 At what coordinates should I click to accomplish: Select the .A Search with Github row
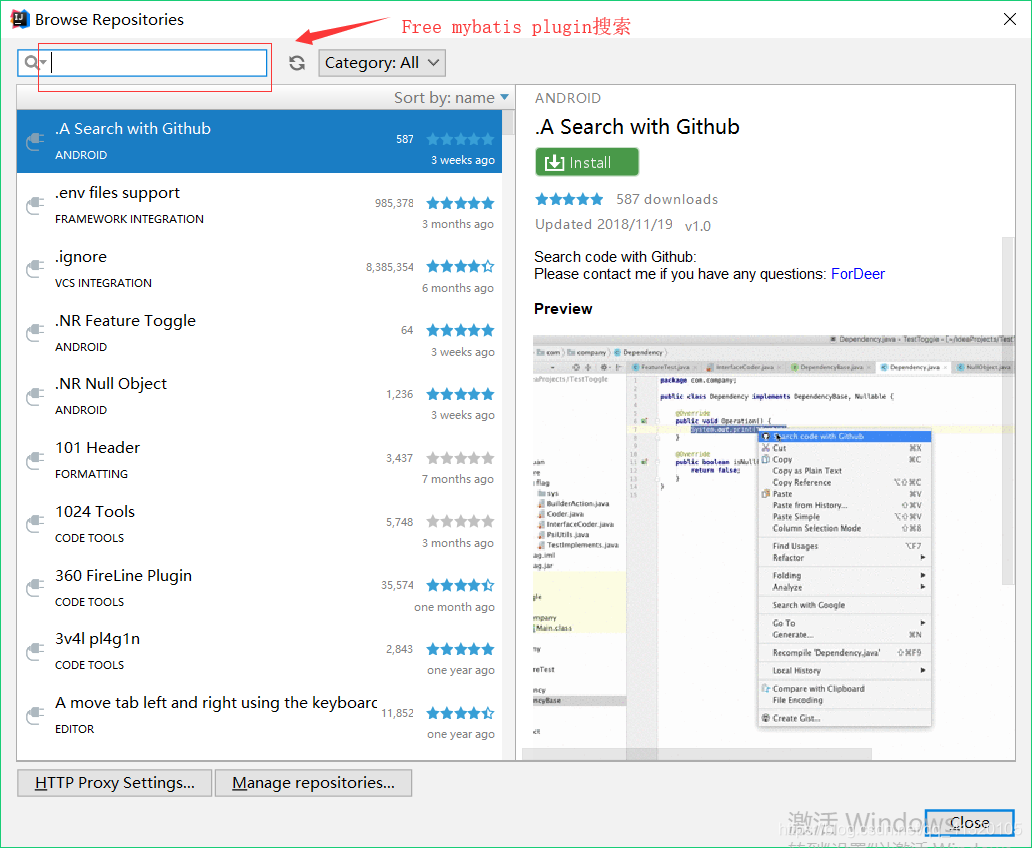pyautogui.click(x=259, y=142)
